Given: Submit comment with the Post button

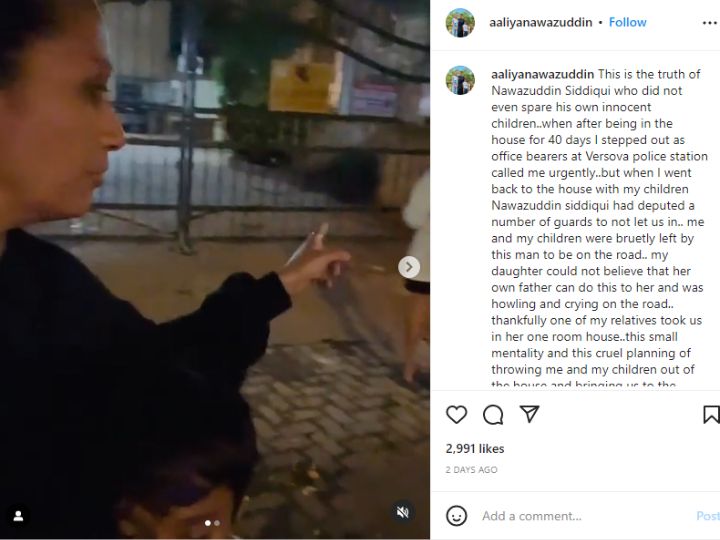Looking at the screenshot, I should pyautogui.click(x=708, y=516).
